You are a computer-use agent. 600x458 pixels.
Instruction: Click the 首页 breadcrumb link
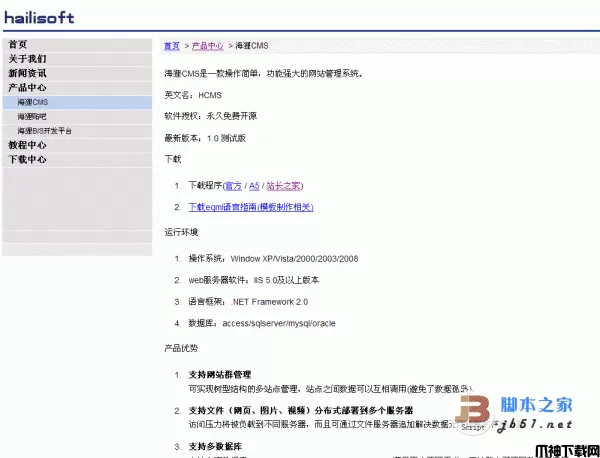tap(172, 46)
